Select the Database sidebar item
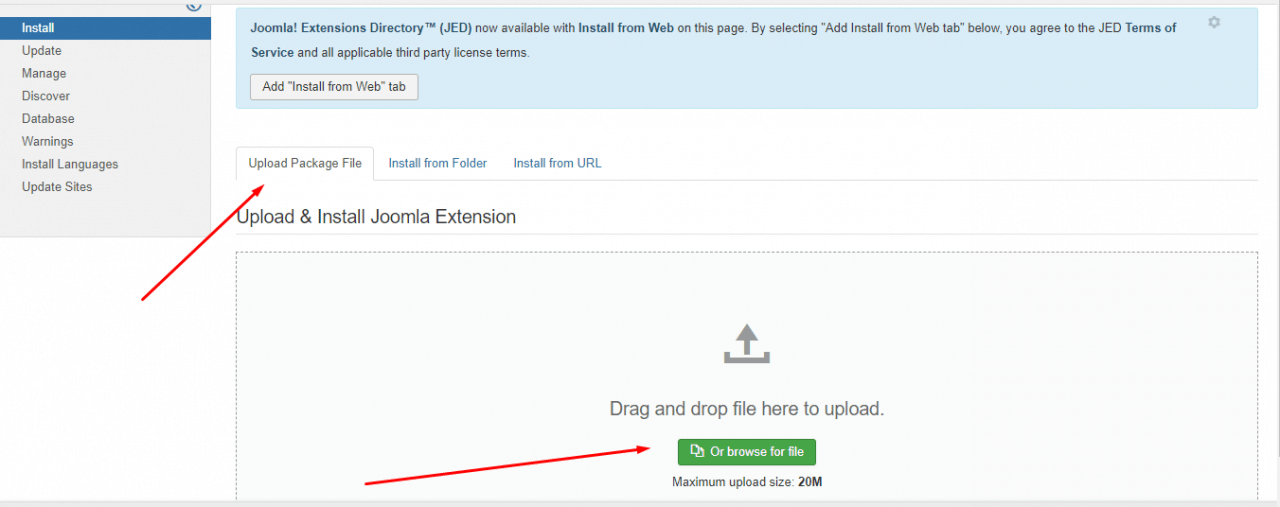 (48, 119)
